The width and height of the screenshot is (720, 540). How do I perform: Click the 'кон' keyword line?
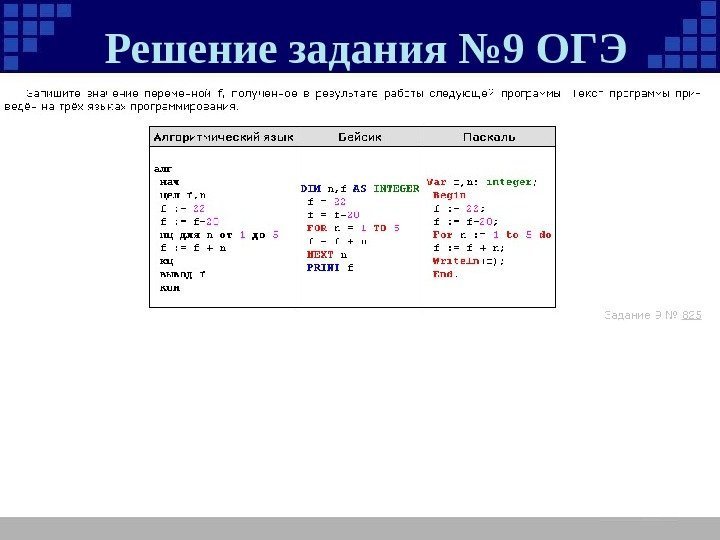(170, 288)
